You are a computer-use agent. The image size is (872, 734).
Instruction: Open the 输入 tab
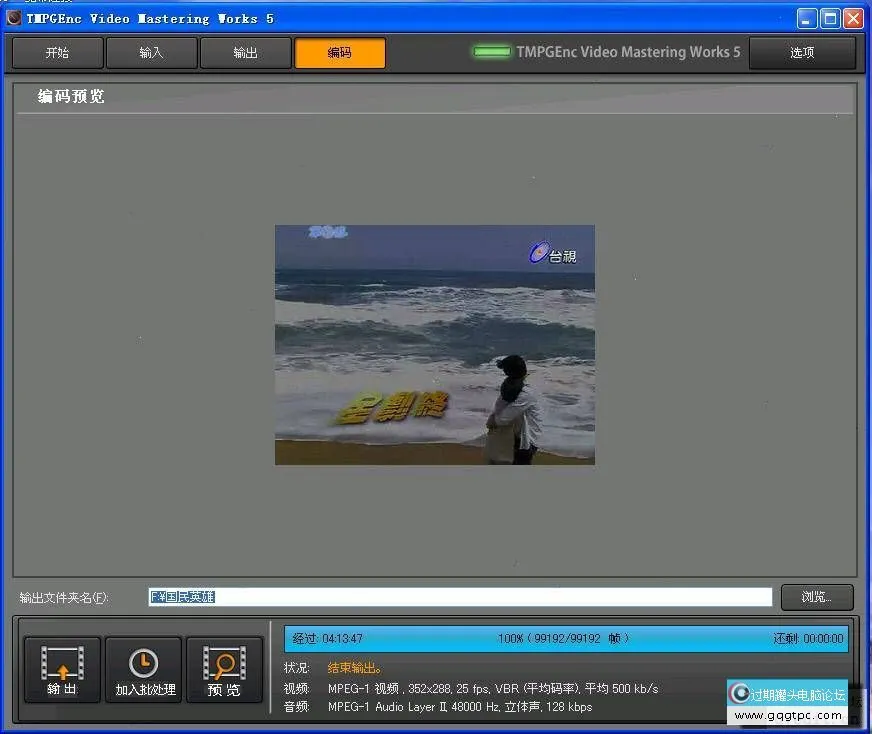click(151, 53)
